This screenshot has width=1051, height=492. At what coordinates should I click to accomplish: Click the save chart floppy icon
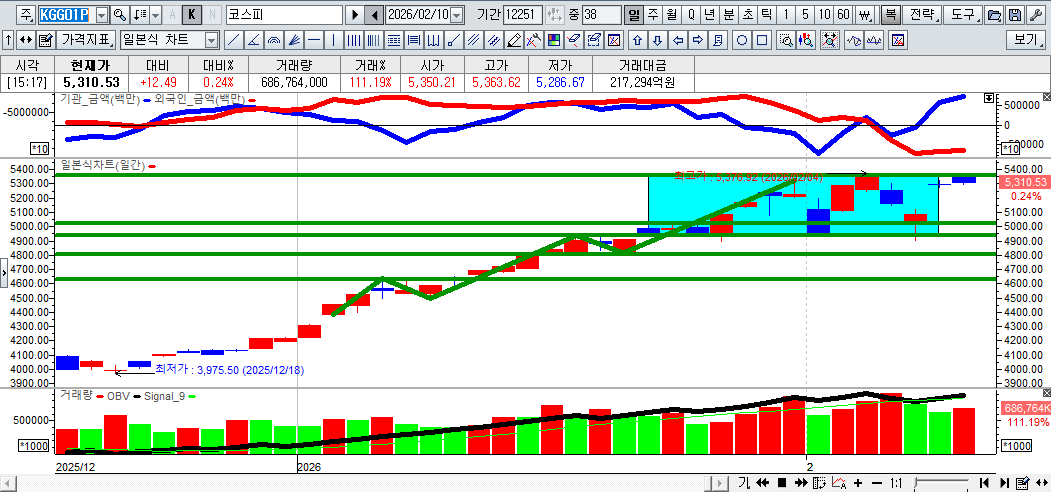[1014, 15]
